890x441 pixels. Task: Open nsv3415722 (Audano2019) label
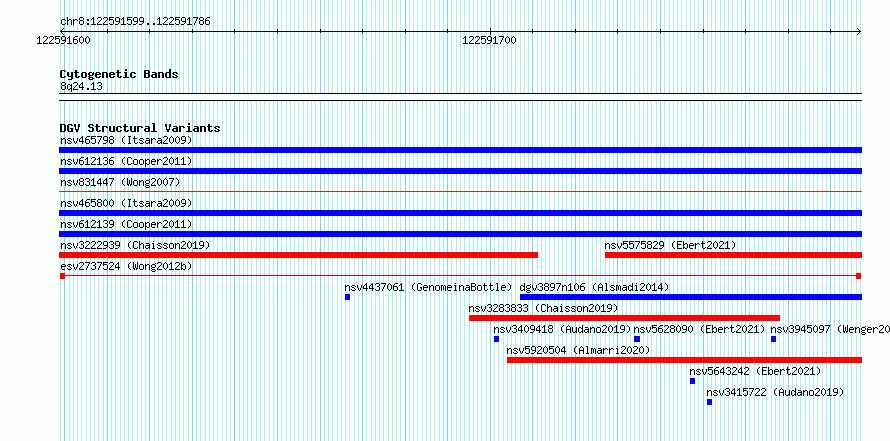pos(775,392)
